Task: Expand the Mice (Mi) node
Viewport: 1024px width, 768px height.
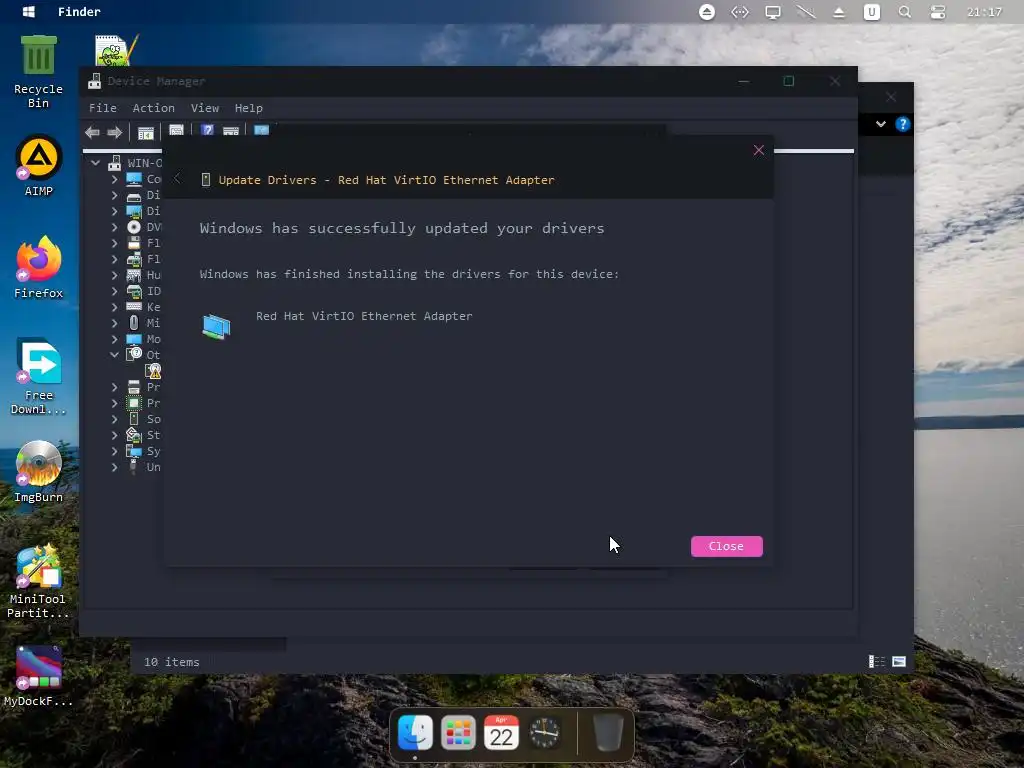Action: point(114,323)
